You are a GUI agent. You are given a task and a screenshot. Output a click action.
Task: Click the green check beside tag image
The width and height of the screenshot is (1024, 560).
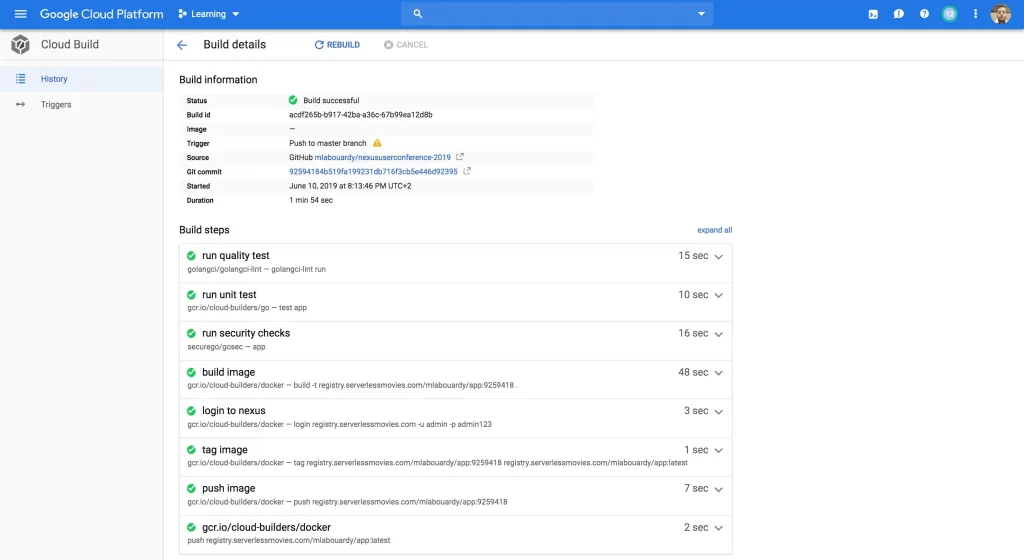(191, 450)
